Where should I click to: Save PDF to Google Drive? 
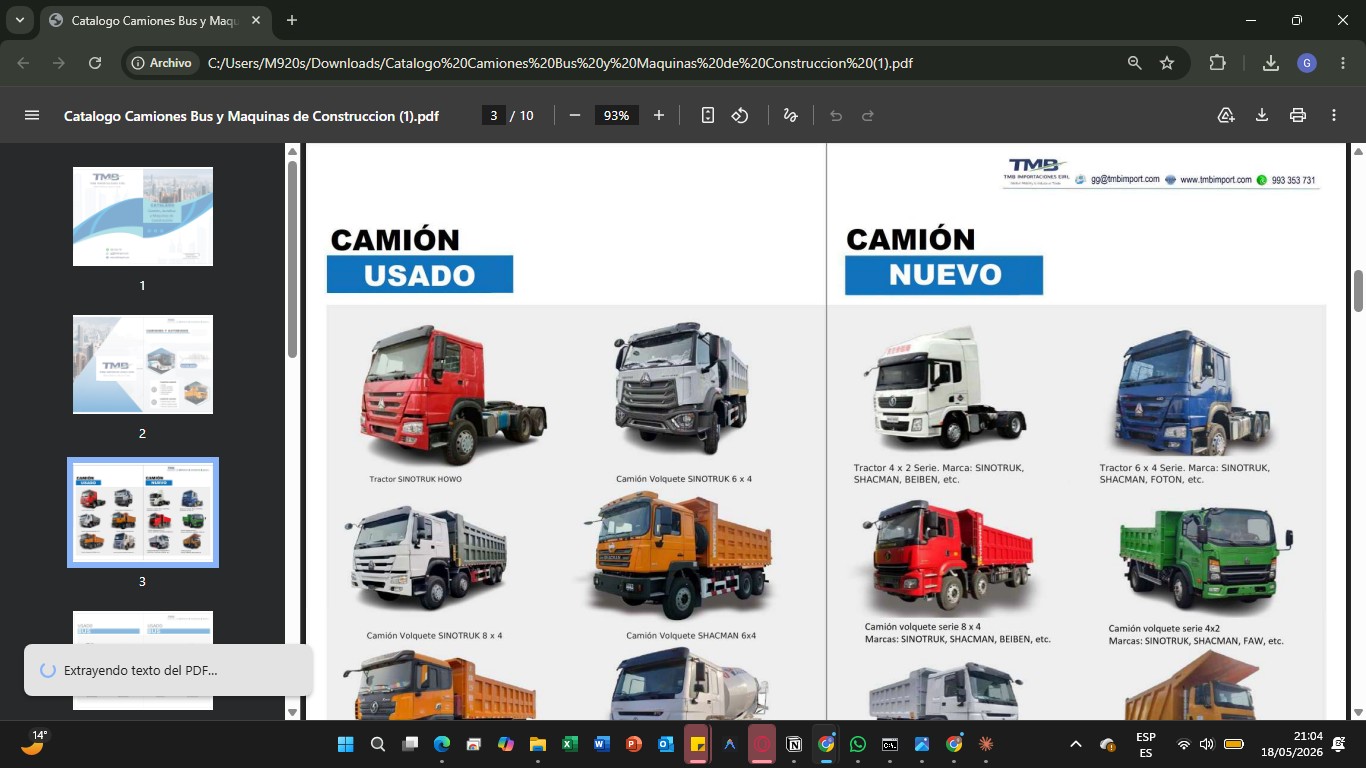click(1226, 115)
